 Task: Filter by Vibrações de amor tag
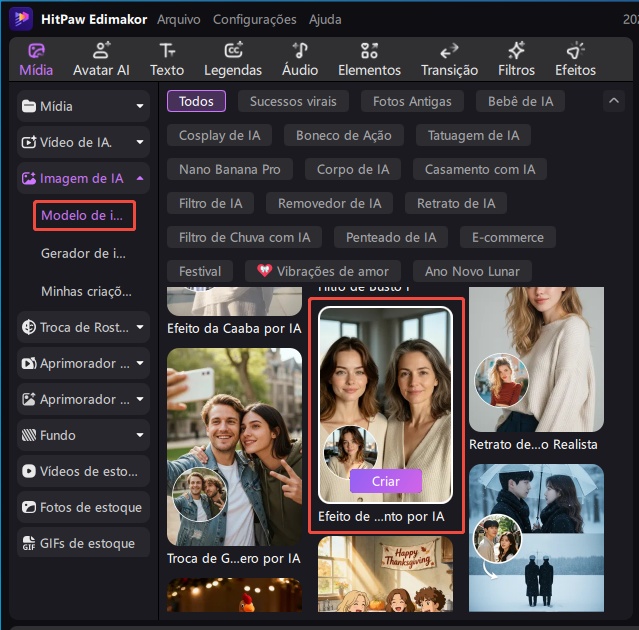point(323,271)
